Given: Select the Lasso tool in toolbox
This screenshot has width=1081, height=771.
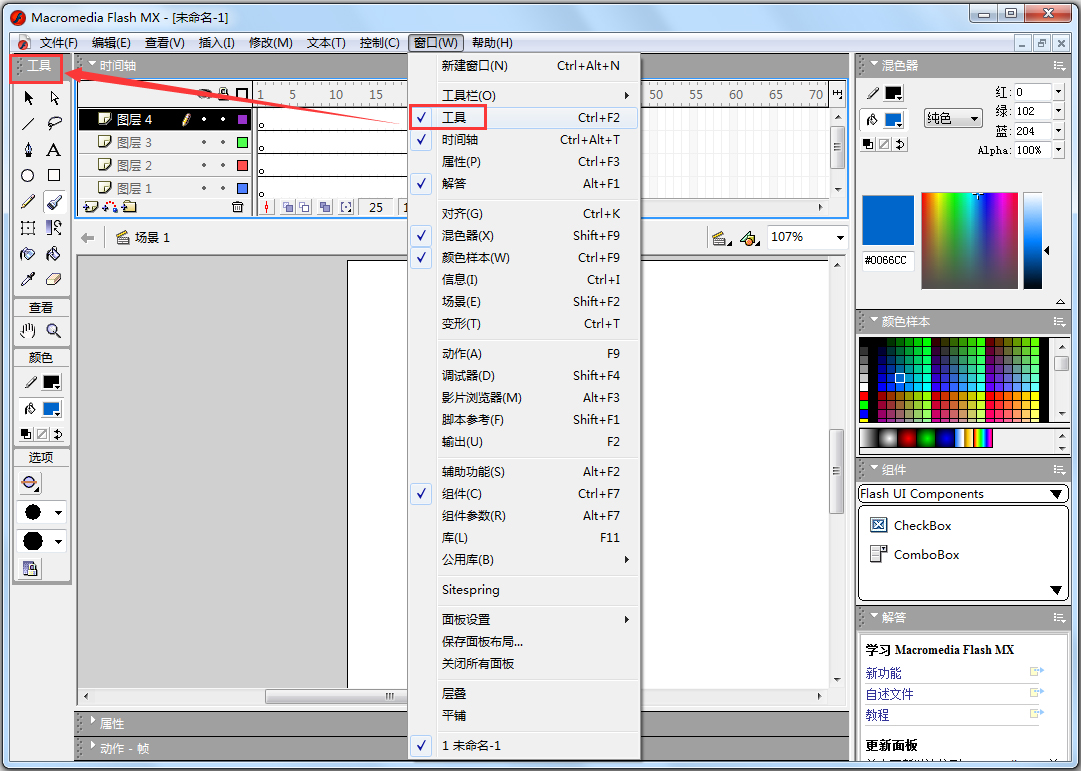Looking at the screenshot, I should [54, 124].
